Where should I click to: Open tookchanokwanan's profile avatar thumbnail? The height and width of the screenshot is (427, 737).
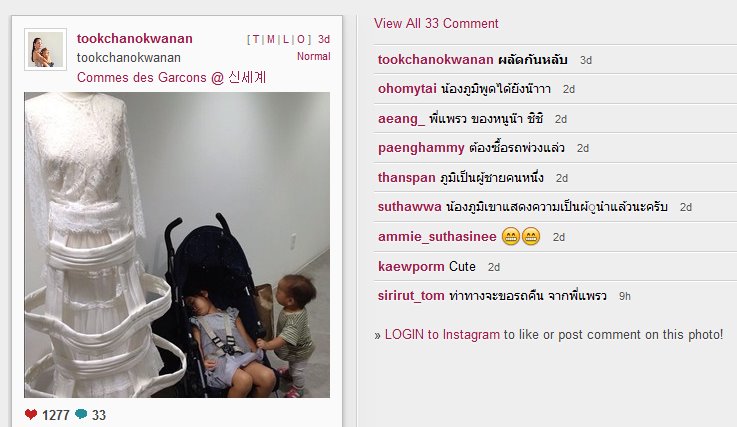click(46, 49)
